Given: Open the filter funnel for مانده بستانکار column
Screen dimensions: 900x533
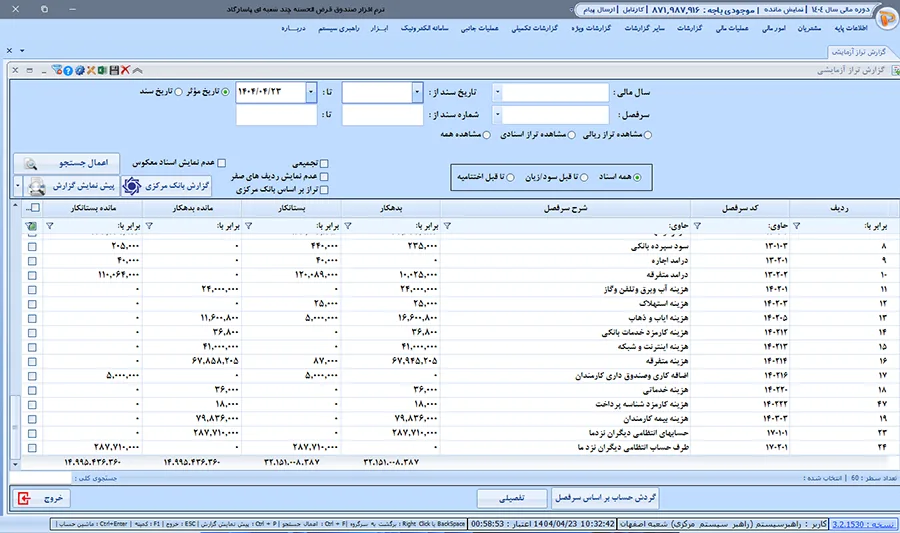Looking at the screenshot, I should pos(49,226).
